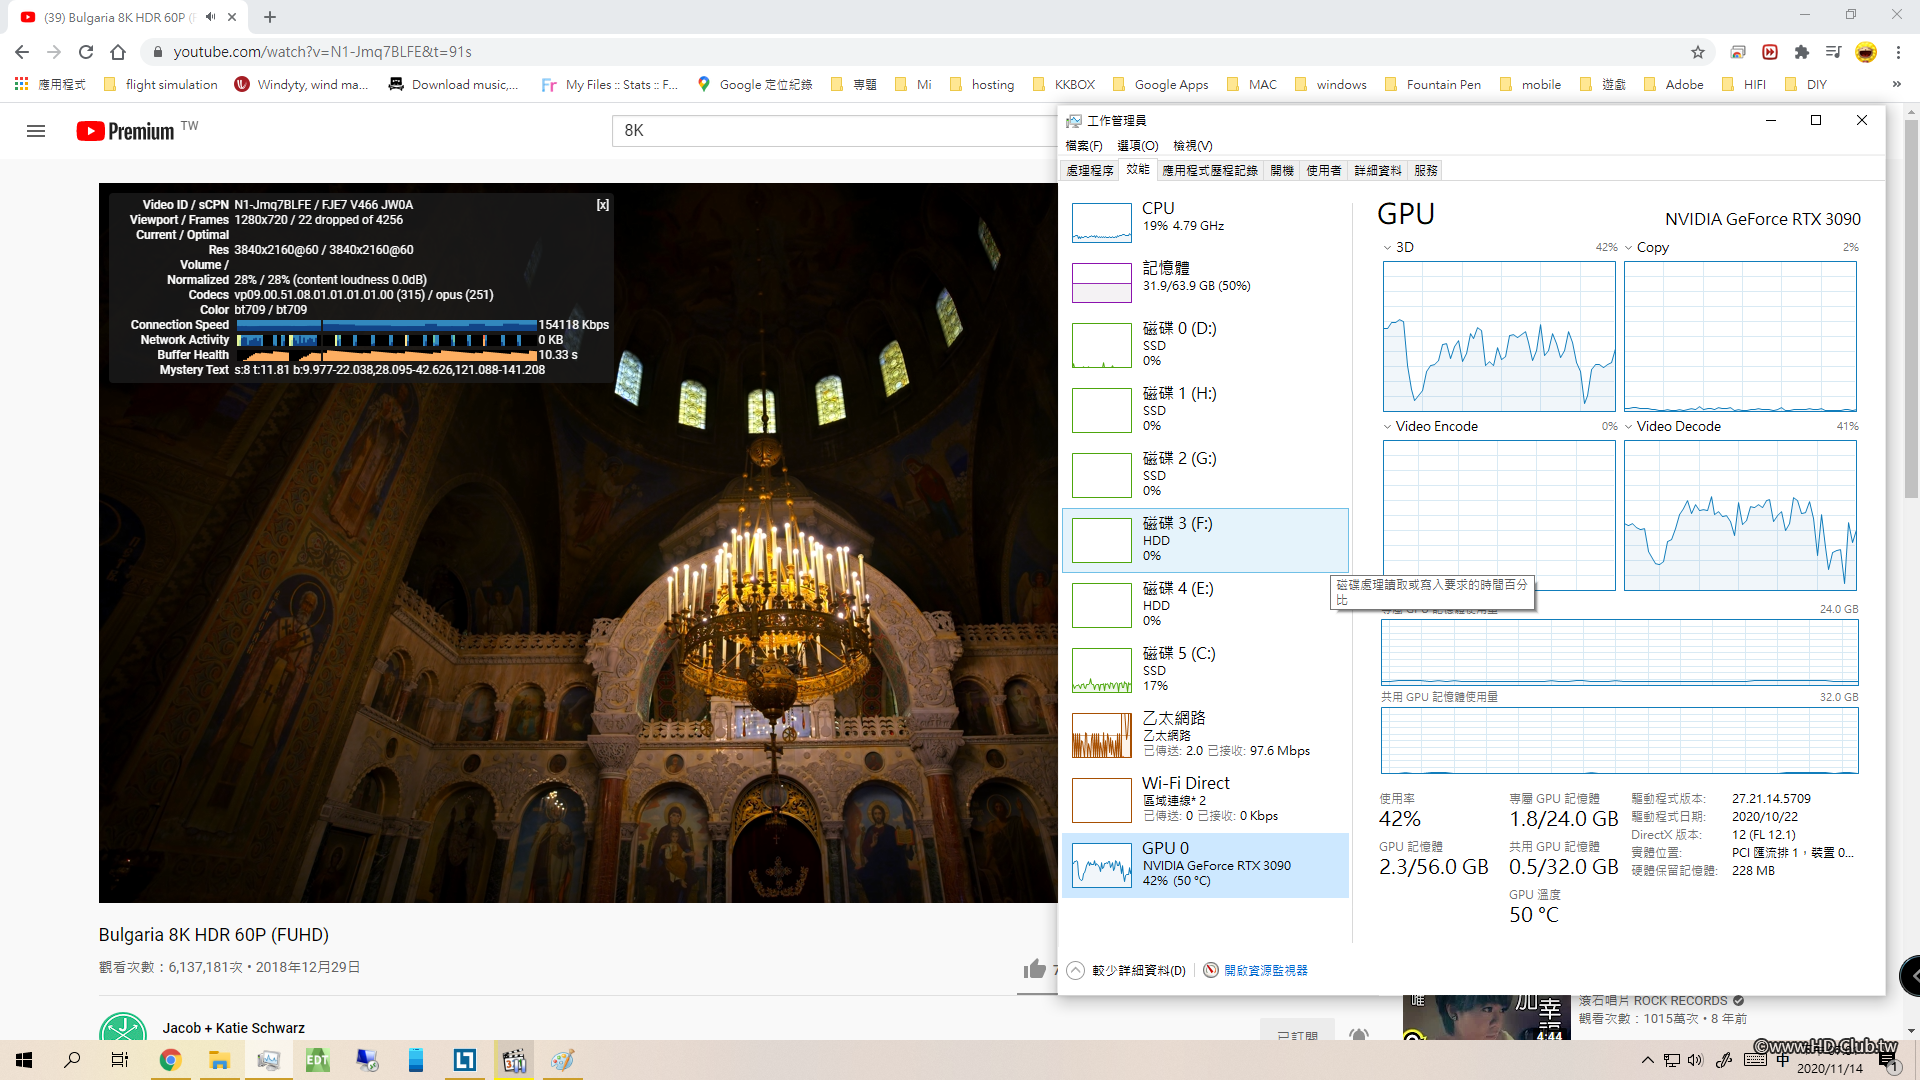This screenshot has height=1080, width=1920.
Task: Open Chrome extensions puzzle icon
Action: [1801, 52]
